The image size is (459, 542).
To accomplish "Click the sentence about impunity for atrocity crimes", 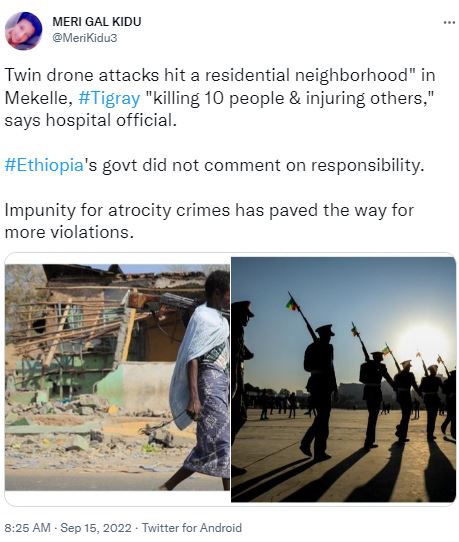I will pyautogui.click(x=209, y=221).
